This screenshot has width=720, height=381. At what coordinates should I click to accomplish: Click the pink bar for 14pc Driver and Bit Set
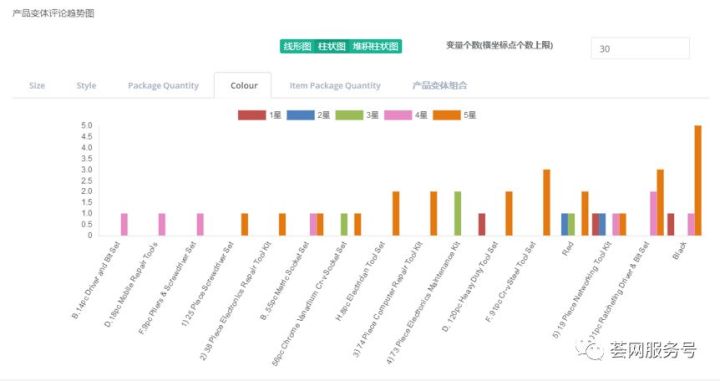[x=124, y=224]
